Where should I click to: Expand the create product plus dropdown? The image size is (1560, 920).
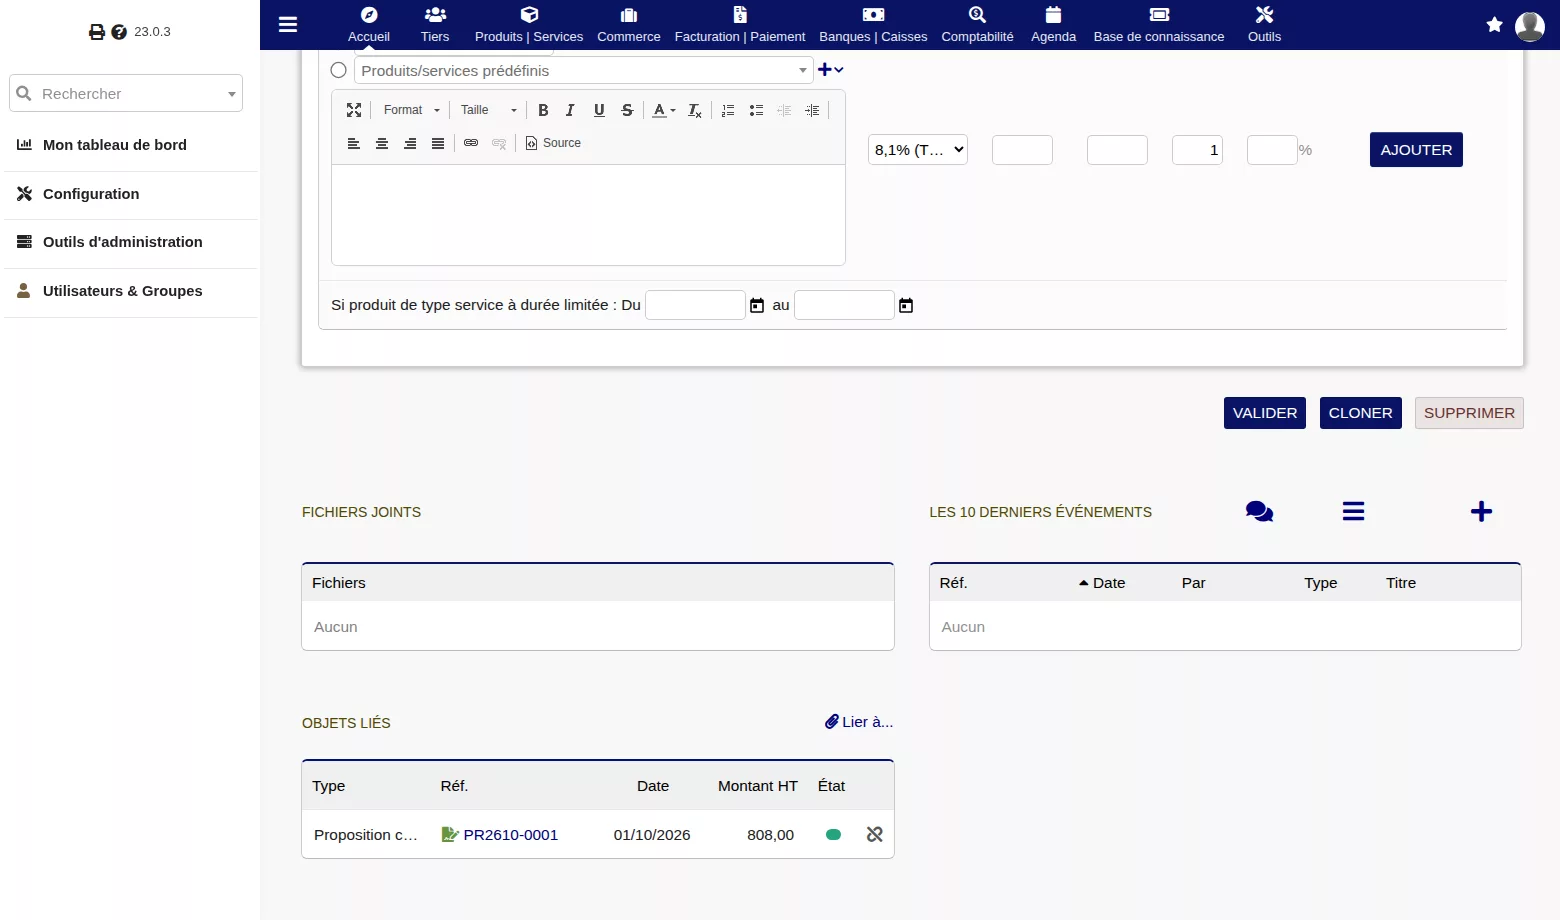(831, 70)
